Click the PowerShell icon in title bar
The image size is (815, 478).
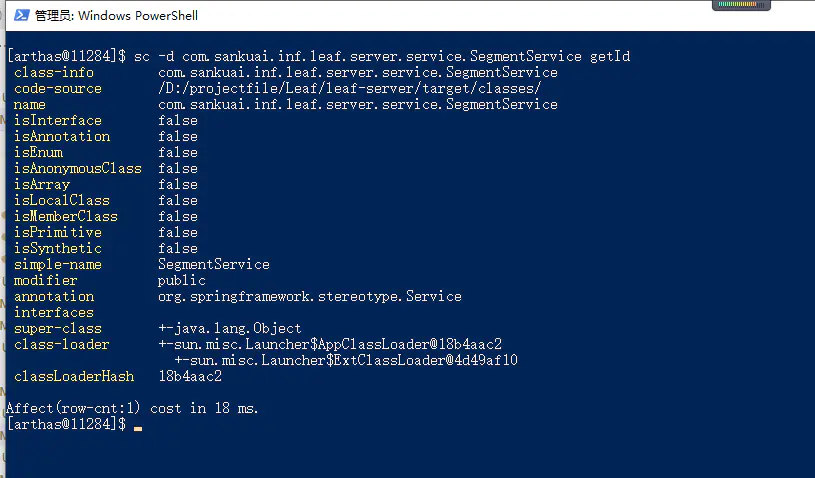coord(19,15)
